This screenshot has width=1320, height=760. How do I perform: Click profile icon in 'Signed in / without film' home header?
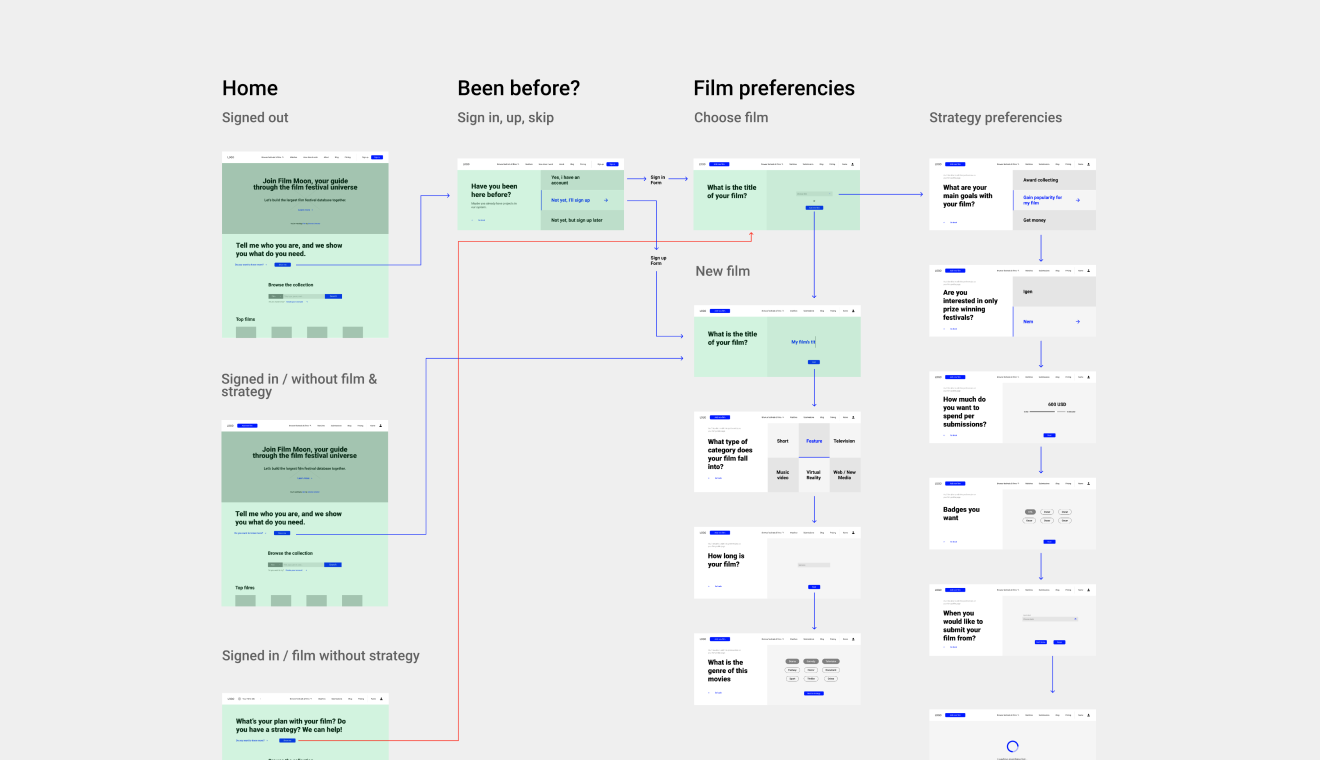coord(381,425)
